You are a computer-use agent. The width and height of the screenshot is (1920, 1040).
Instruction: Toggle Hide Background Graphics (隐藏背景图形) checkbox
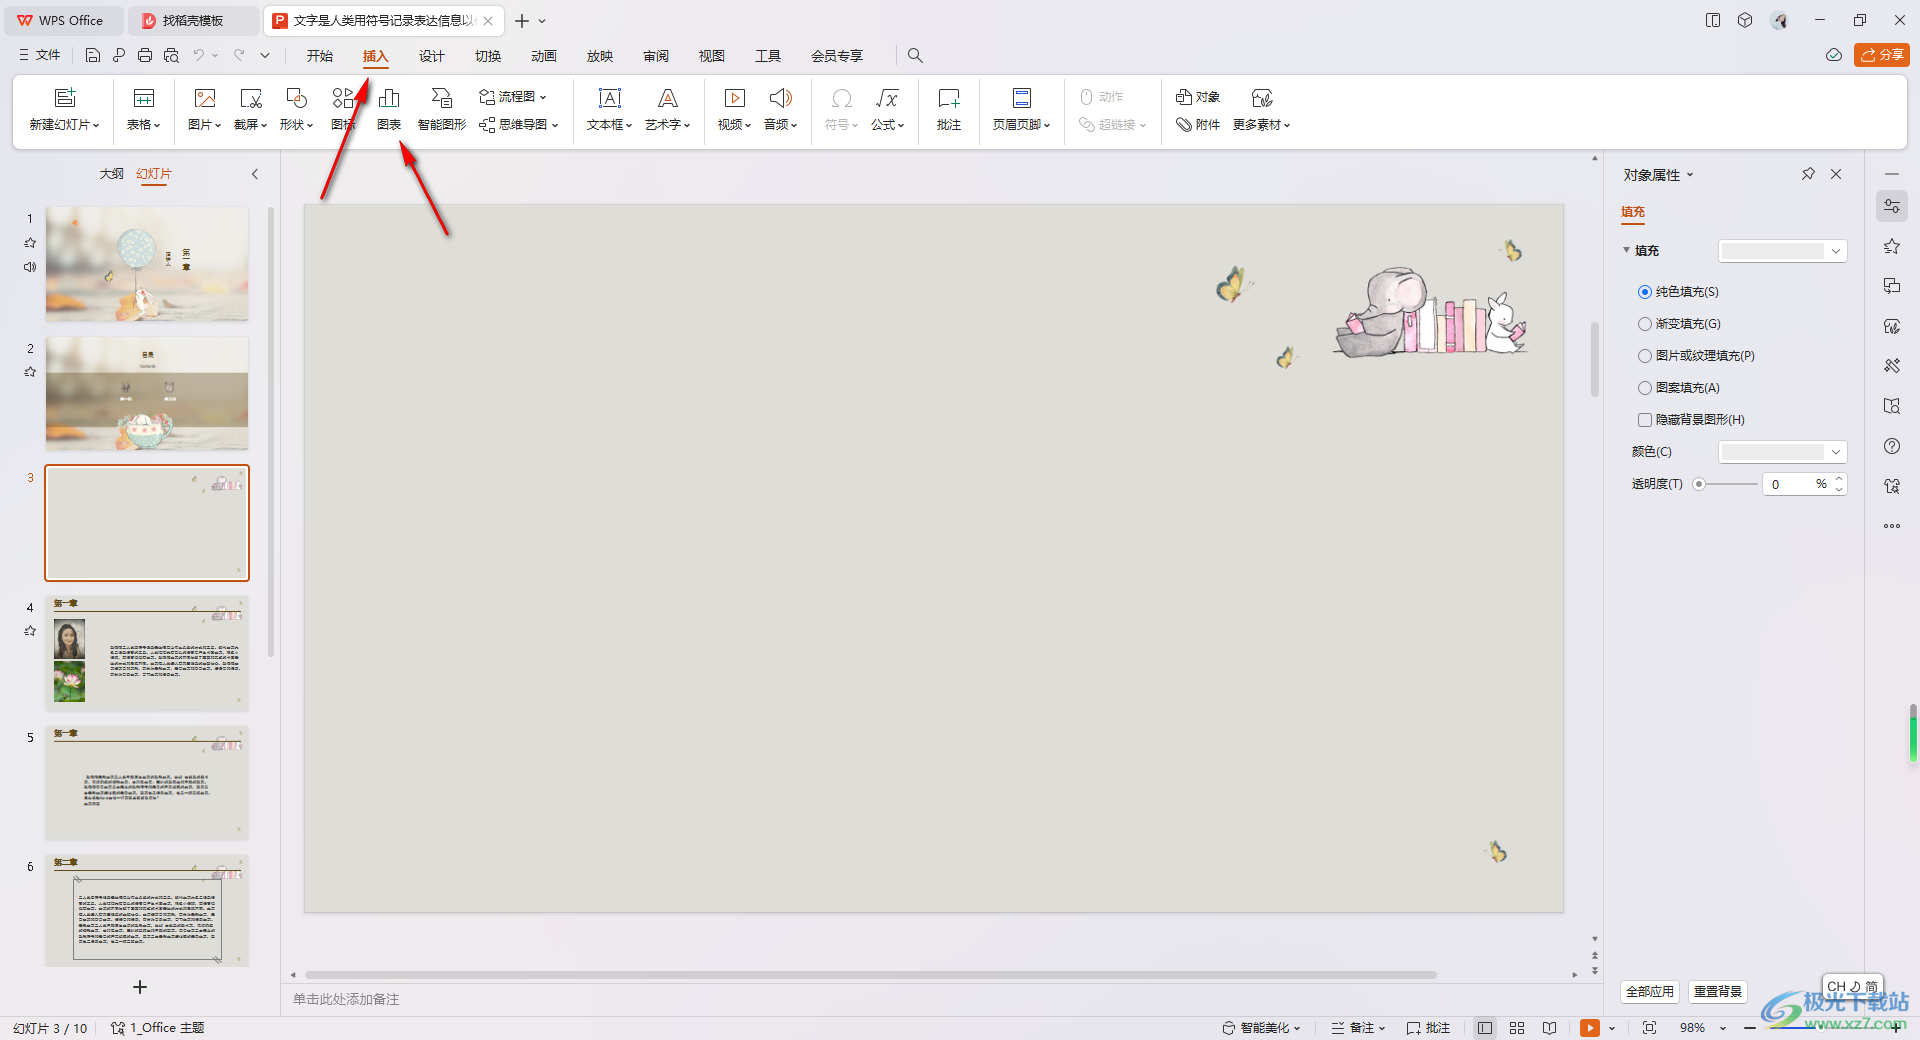[1645, 420]
